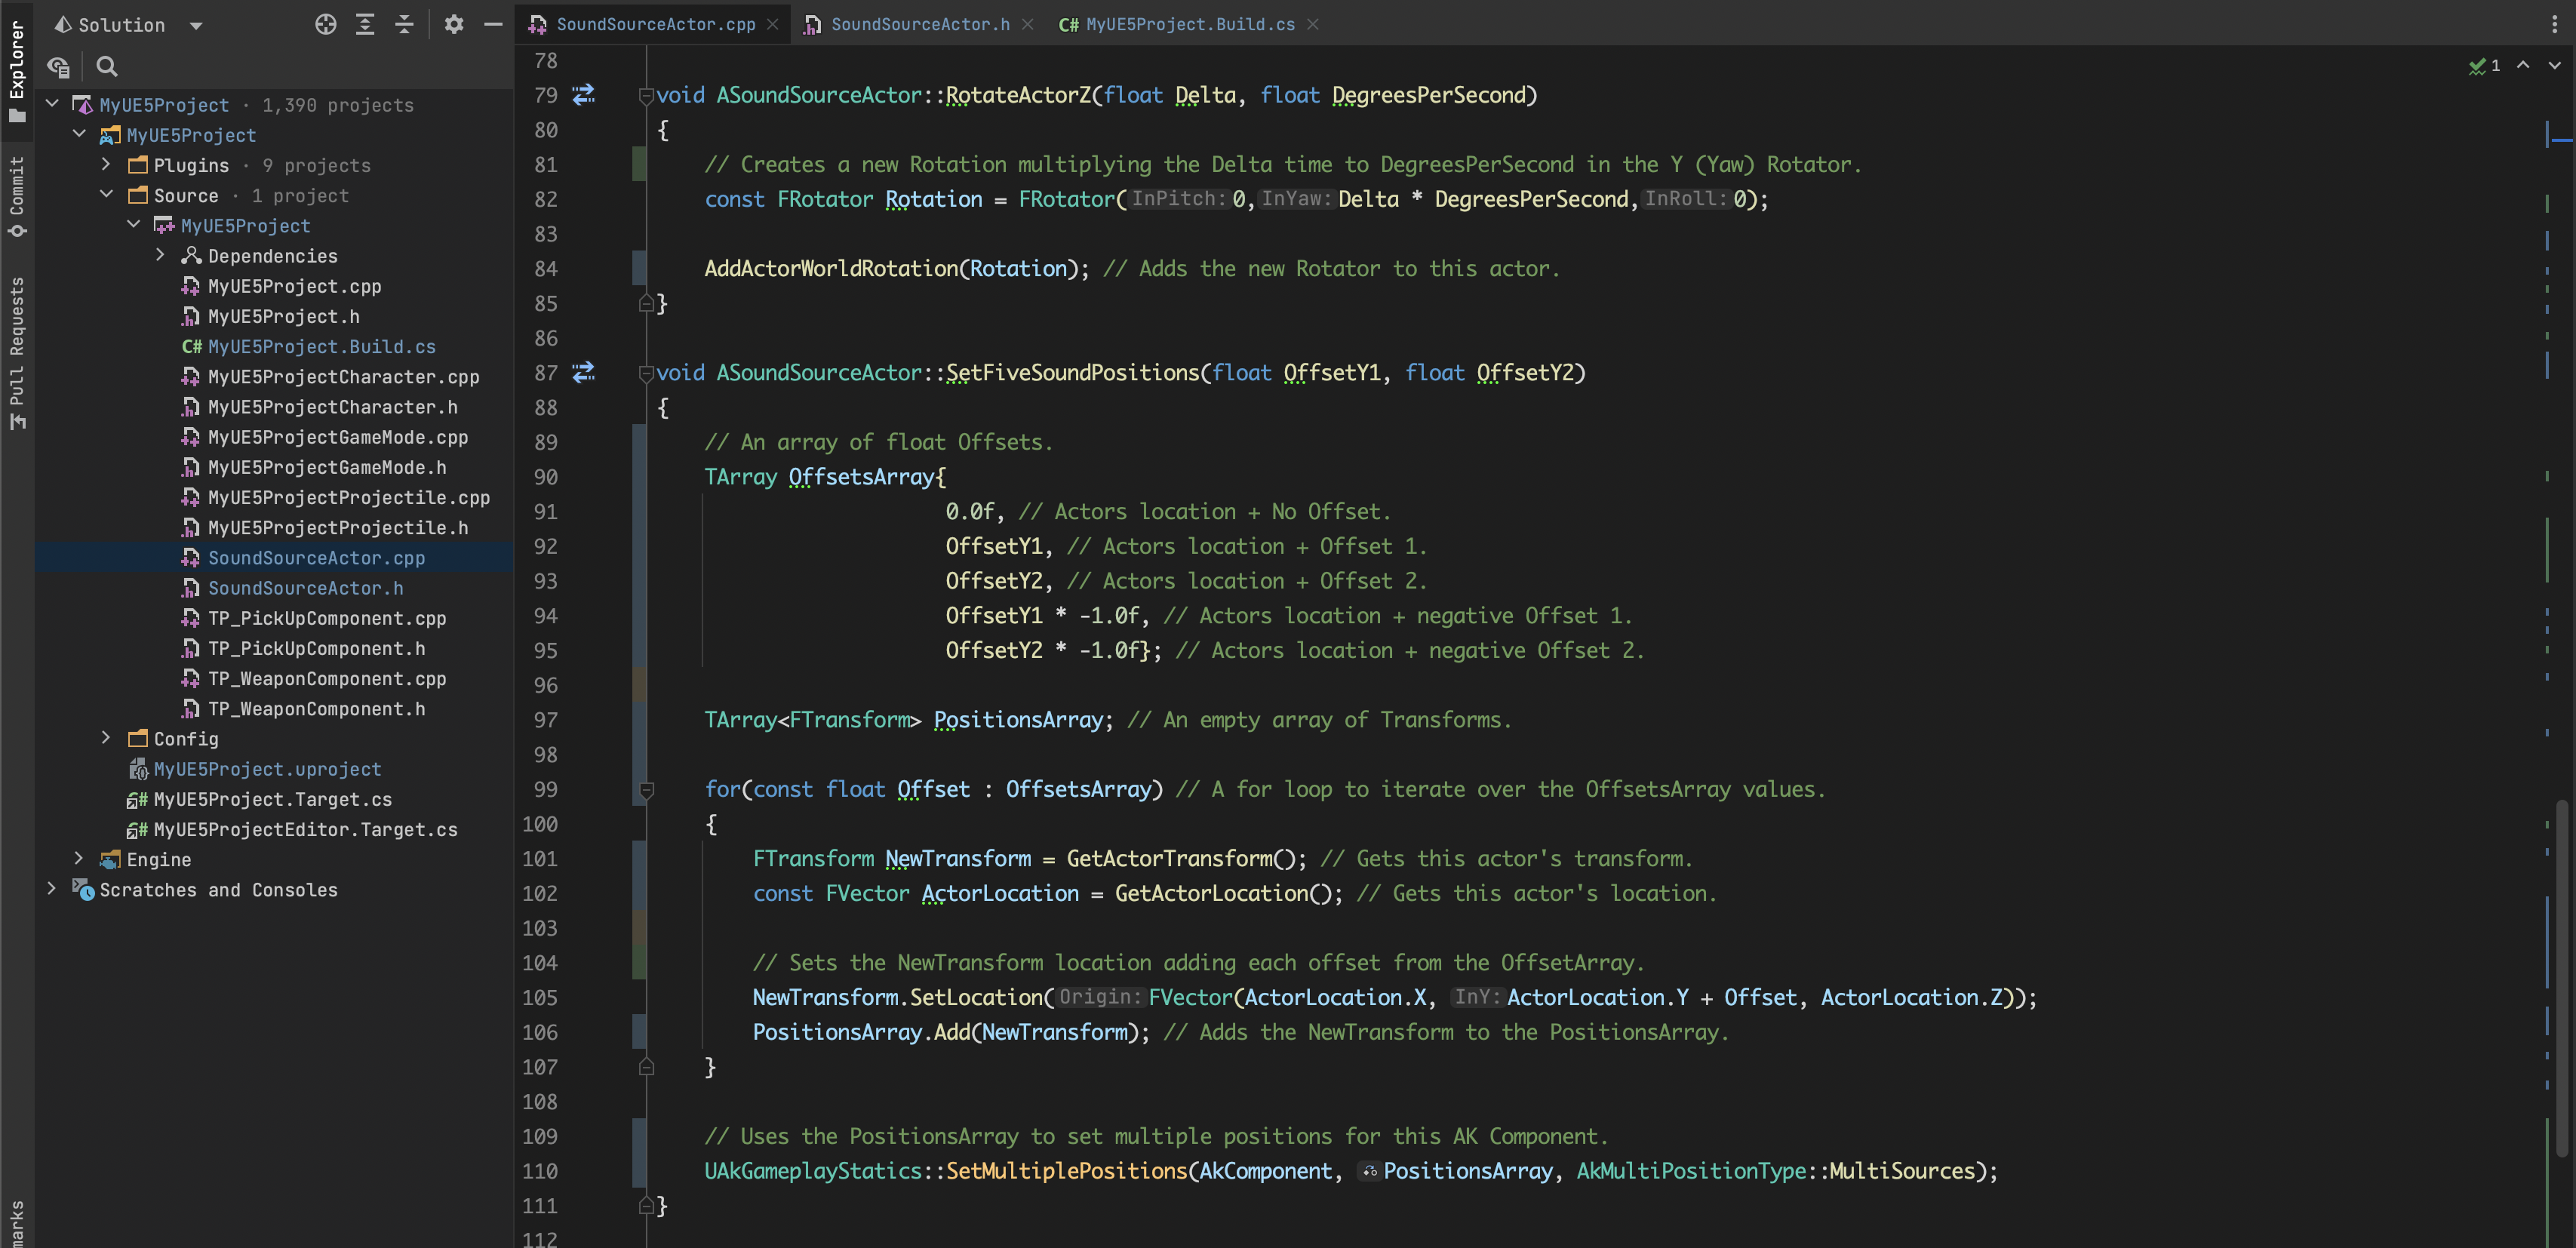Click the gutter navigation icon on line 87

tap(583, 372)
